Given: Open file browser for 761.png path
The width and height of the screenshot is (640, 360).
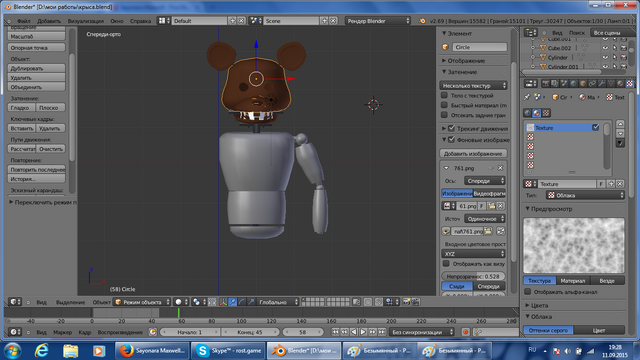Looking at the screenshot, I should (488, 231).
